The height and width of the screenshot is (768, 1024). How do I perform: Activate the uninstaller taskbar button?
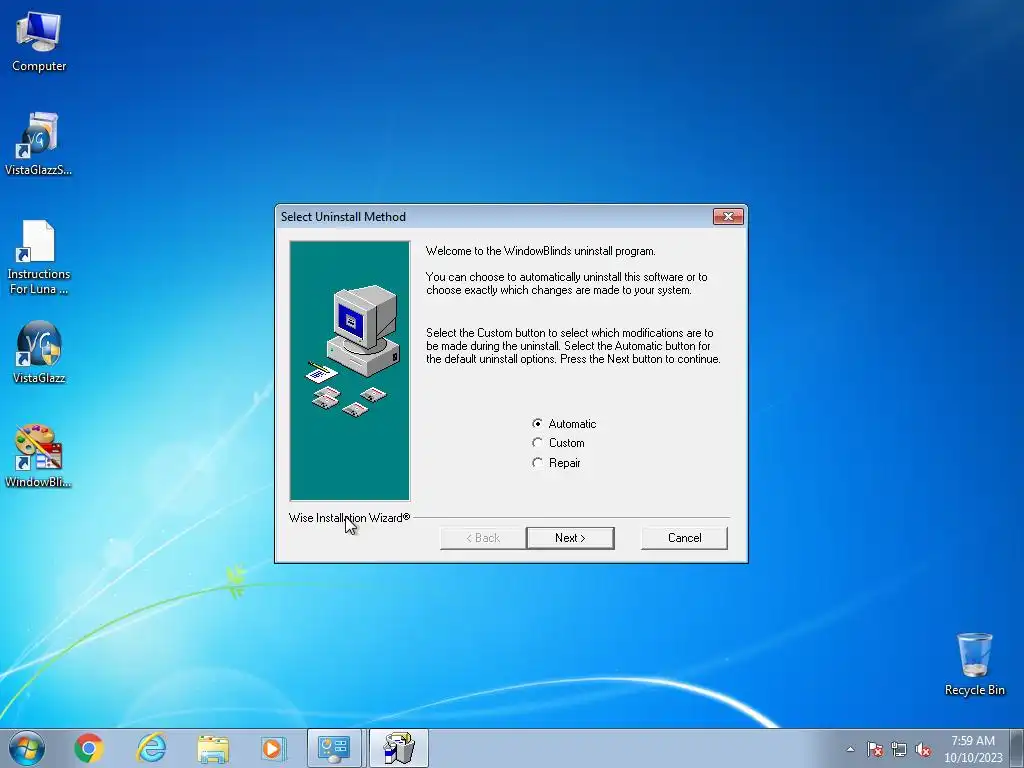pos(398,748)
